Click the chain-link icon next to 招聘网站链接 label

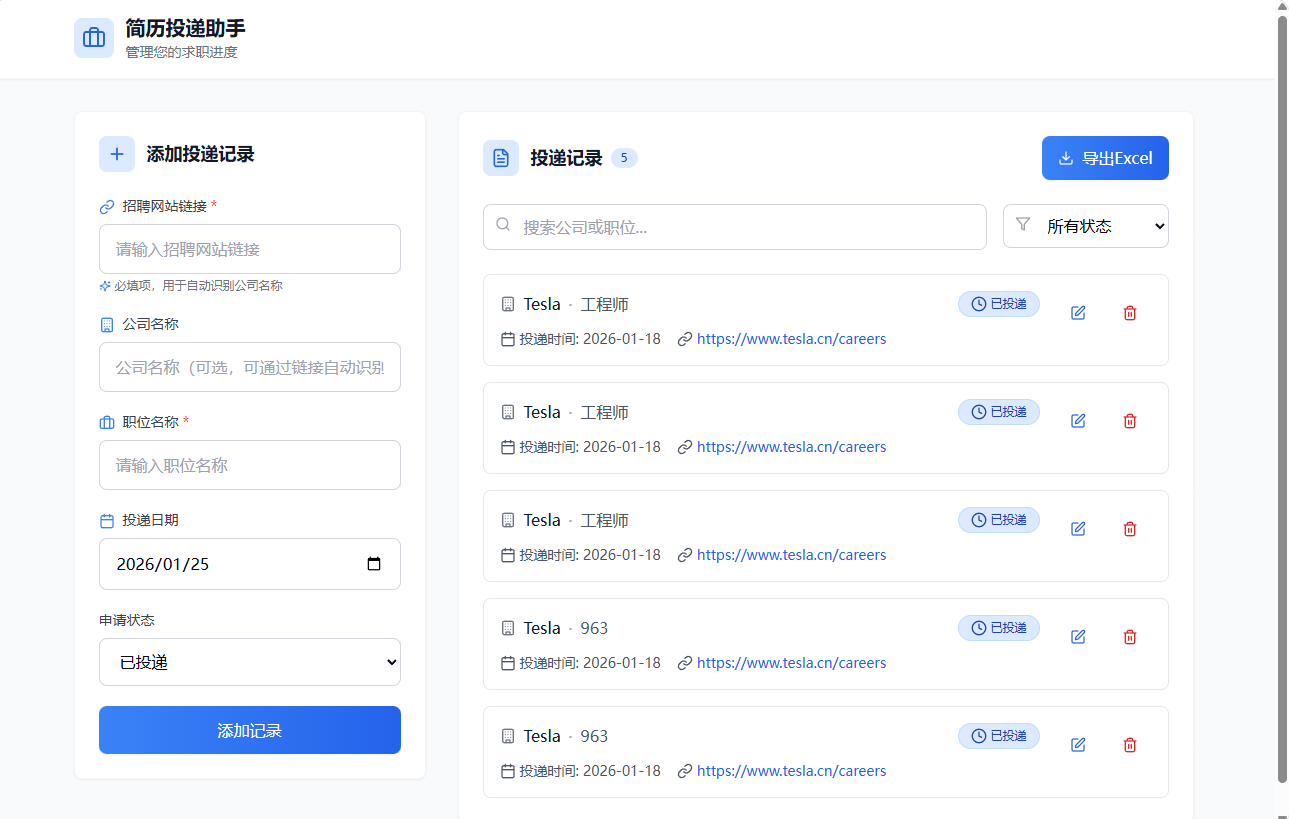pos(107,207)
